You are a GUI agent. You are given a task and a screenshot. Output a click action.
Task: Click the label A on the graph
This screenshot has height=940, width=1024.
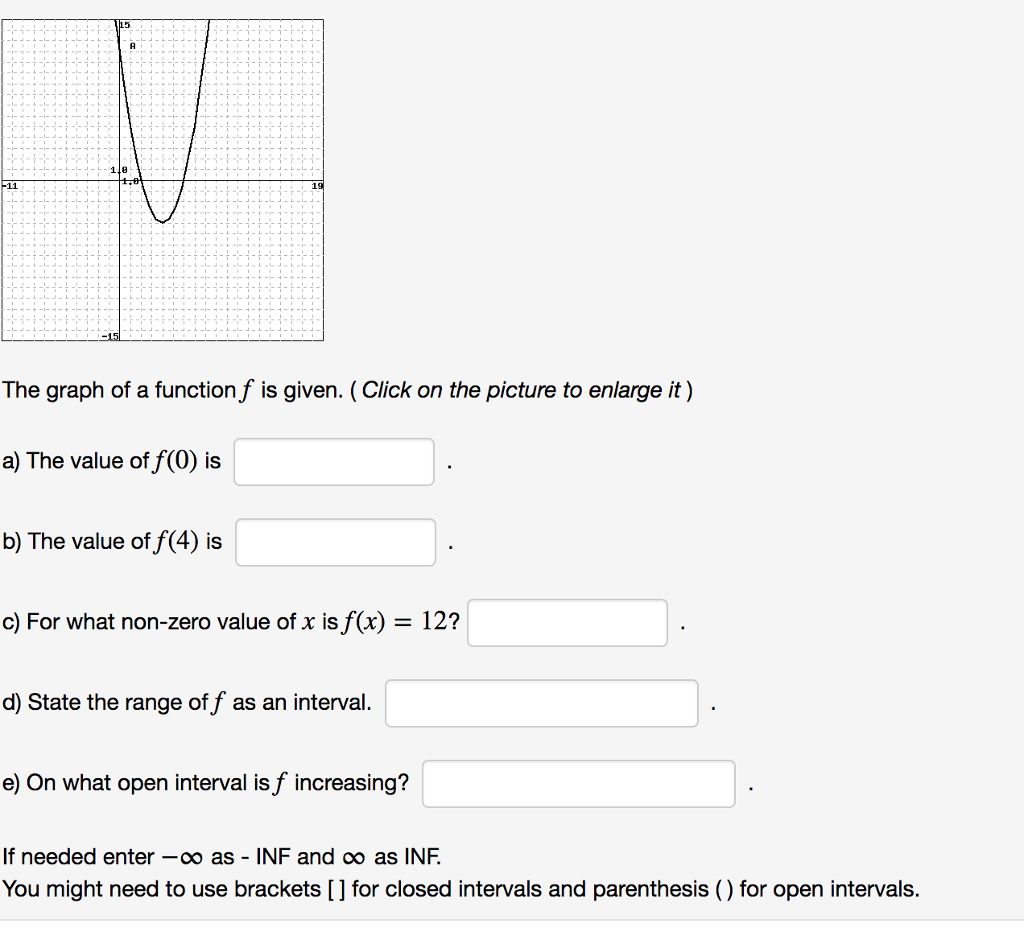[x=131, y=43]
